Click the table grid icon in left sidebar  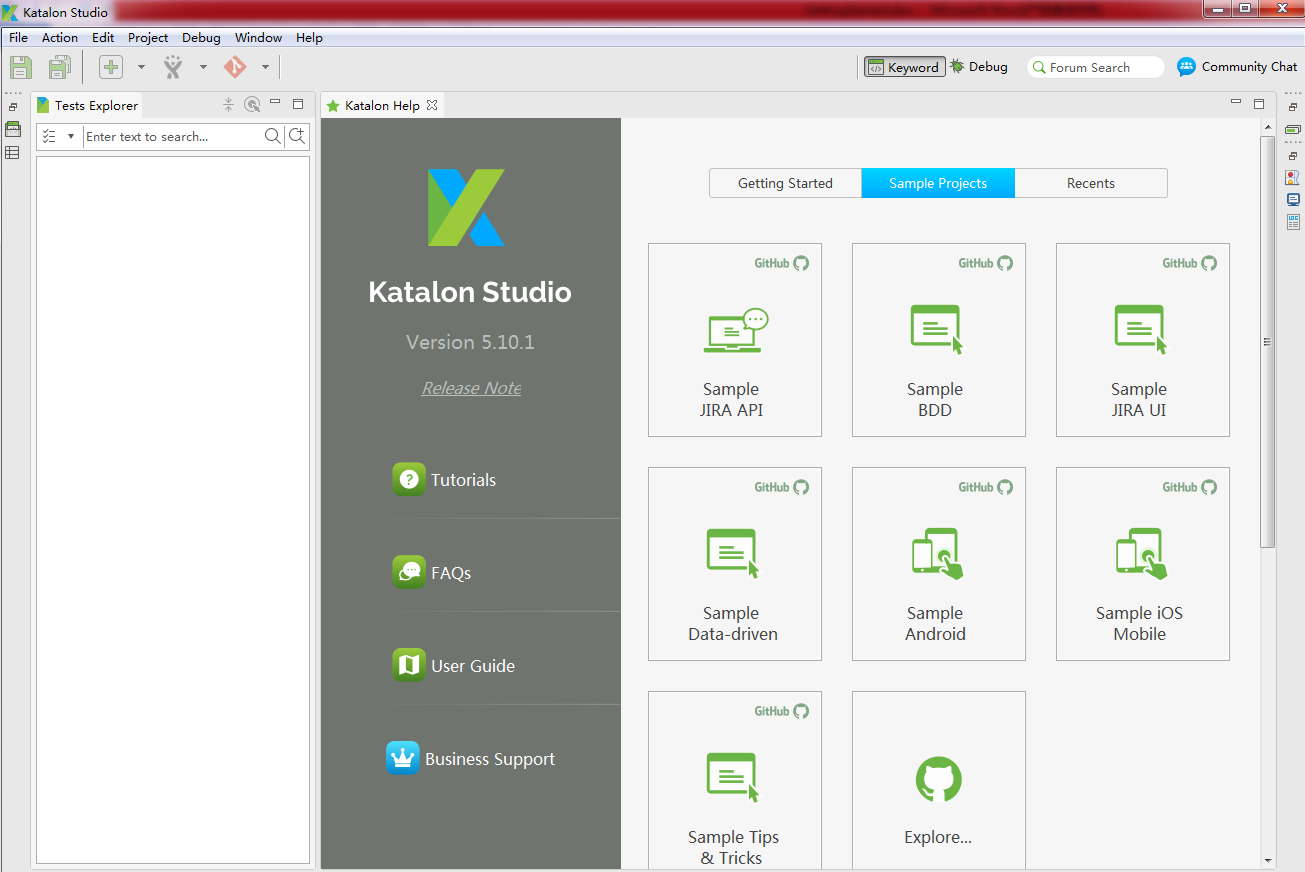pos(13,153)
